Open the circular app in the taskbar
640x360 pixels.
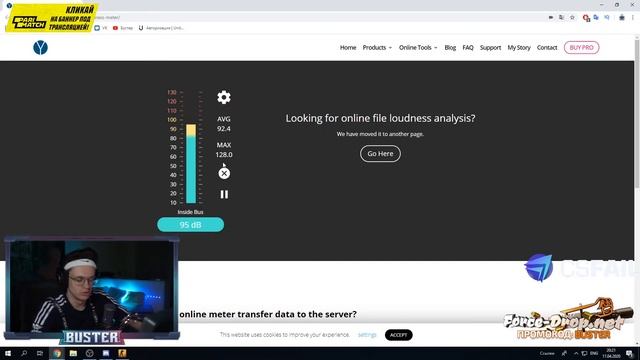[x=90, y=353]
